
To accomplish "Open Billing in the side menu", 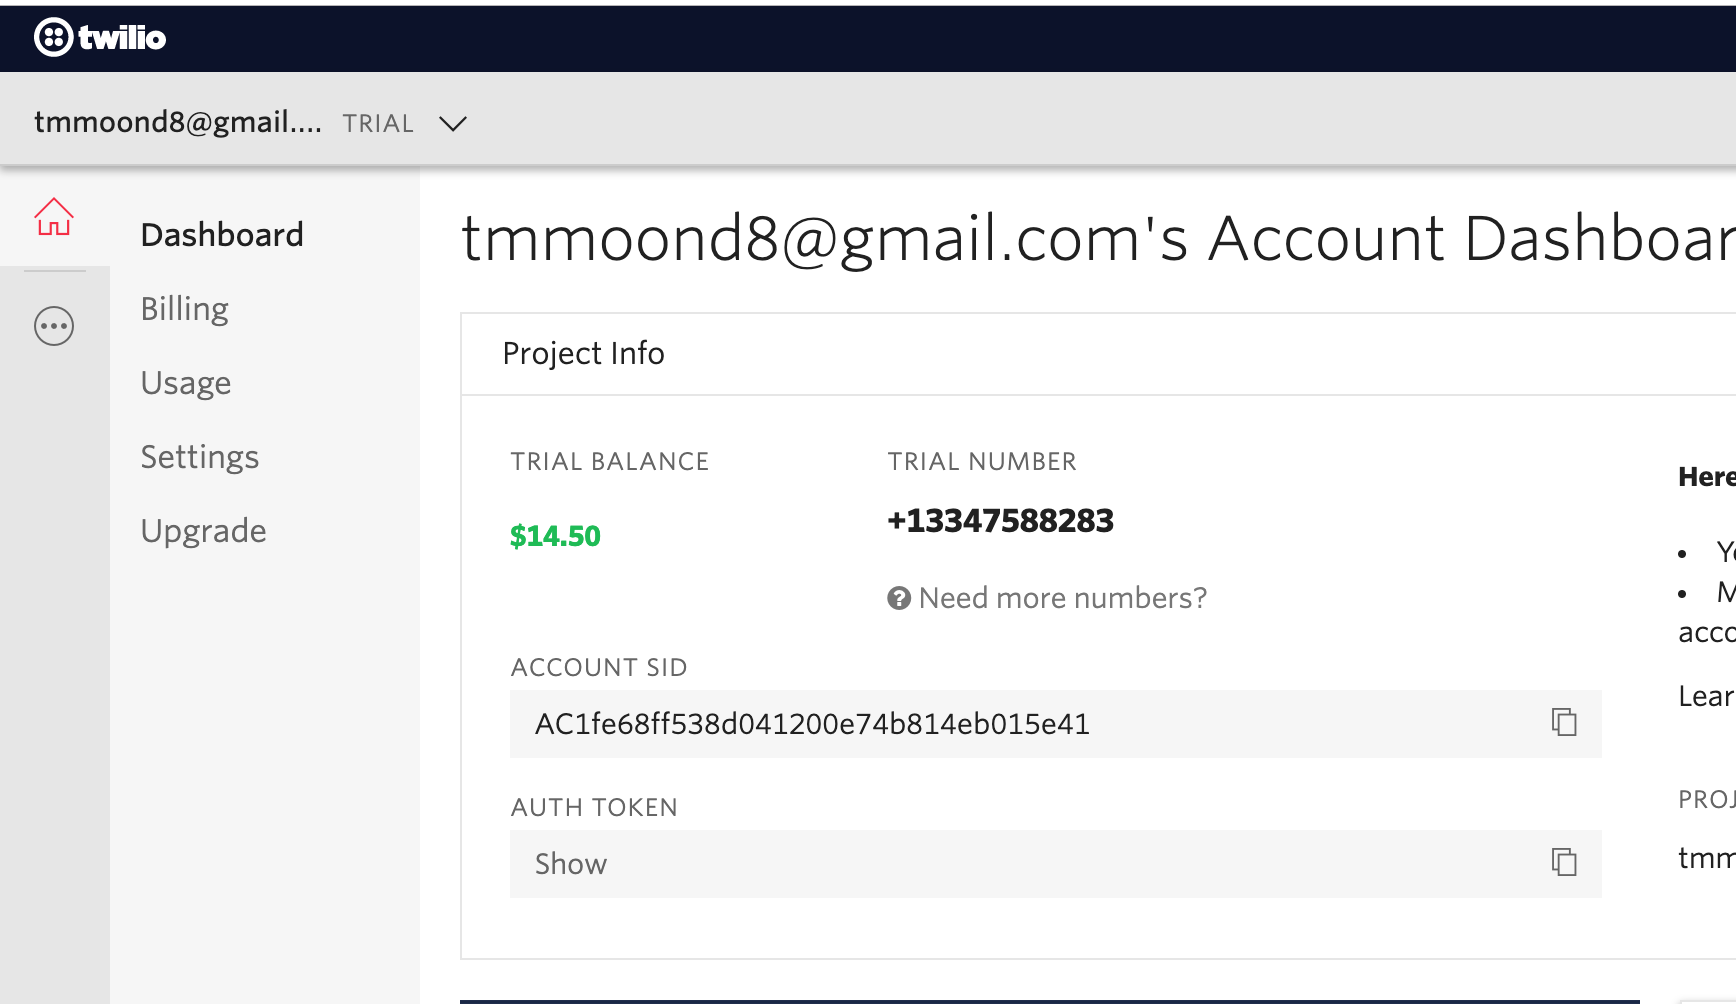I will click(x=185, y=309).
